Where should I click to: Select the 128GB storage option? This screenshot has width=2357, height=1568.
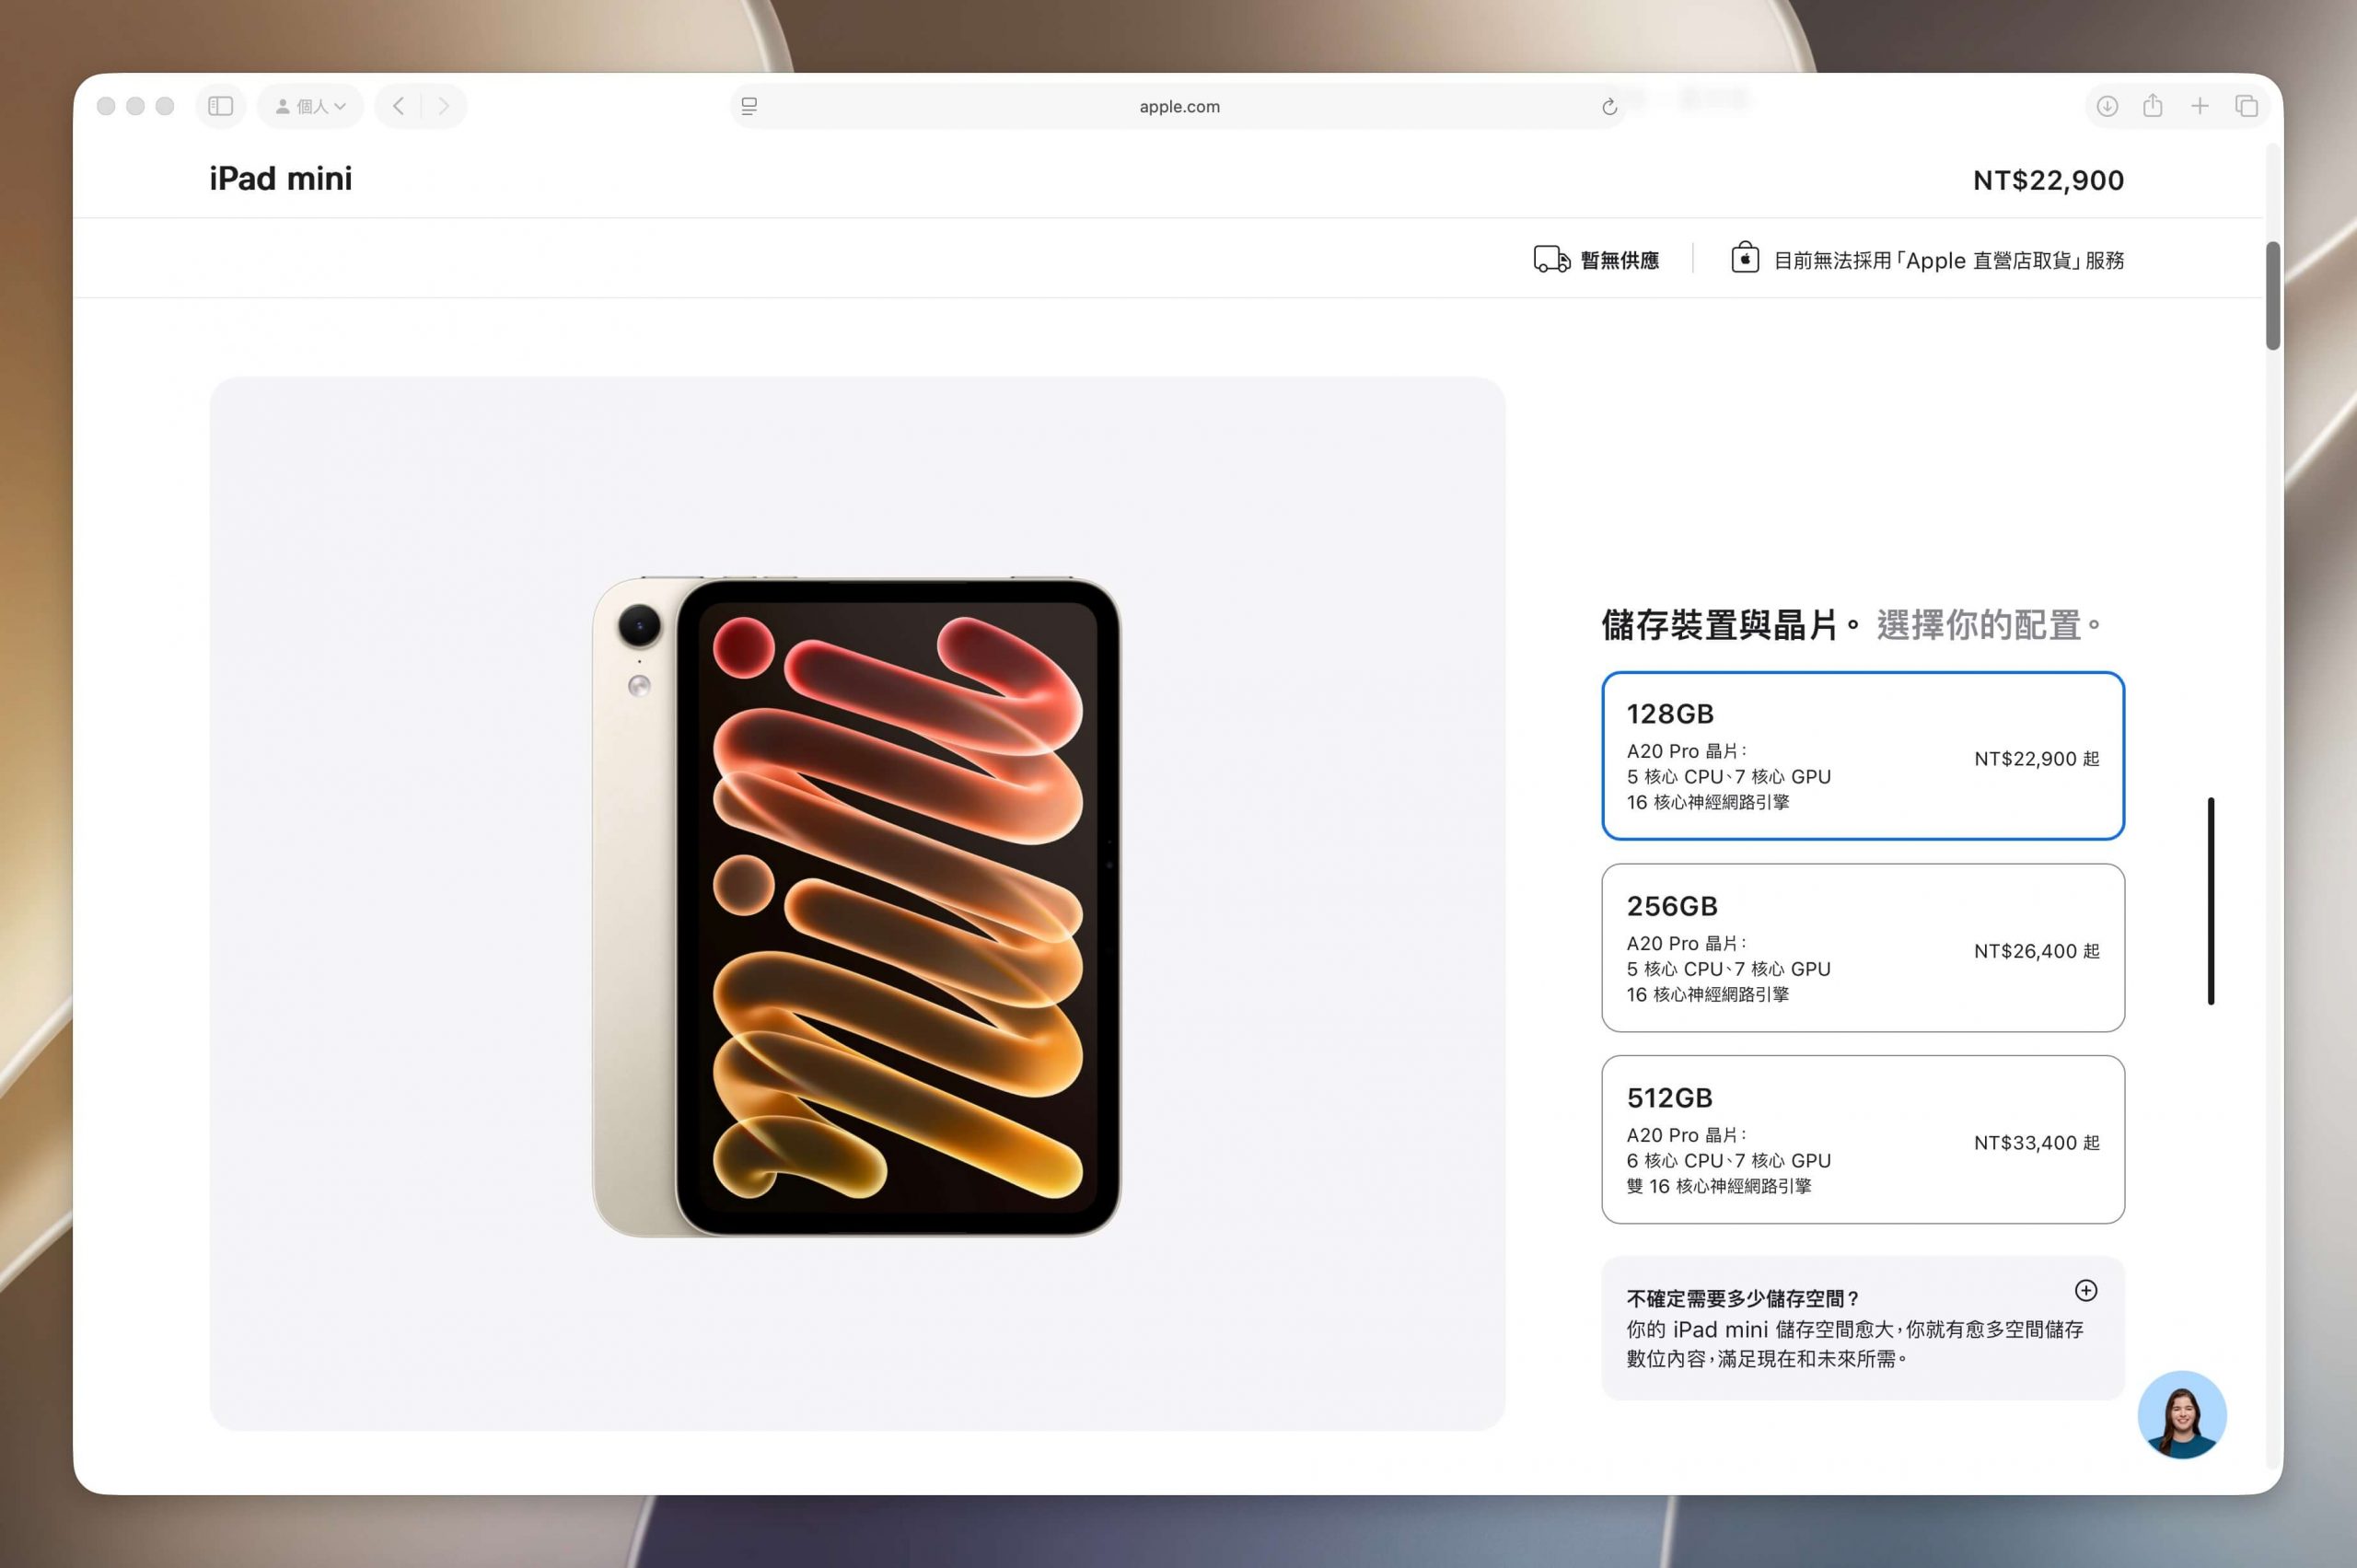point(1862,756)
